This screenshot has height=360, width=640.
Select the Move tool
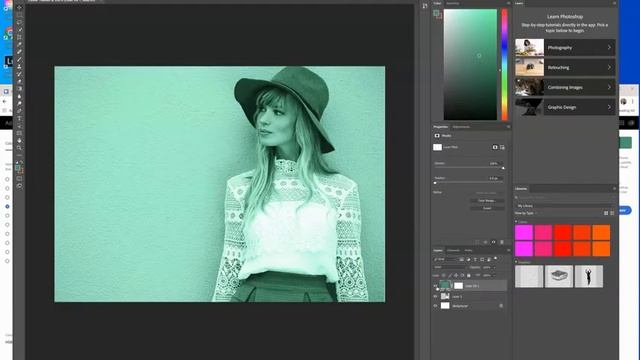(19, 7)
